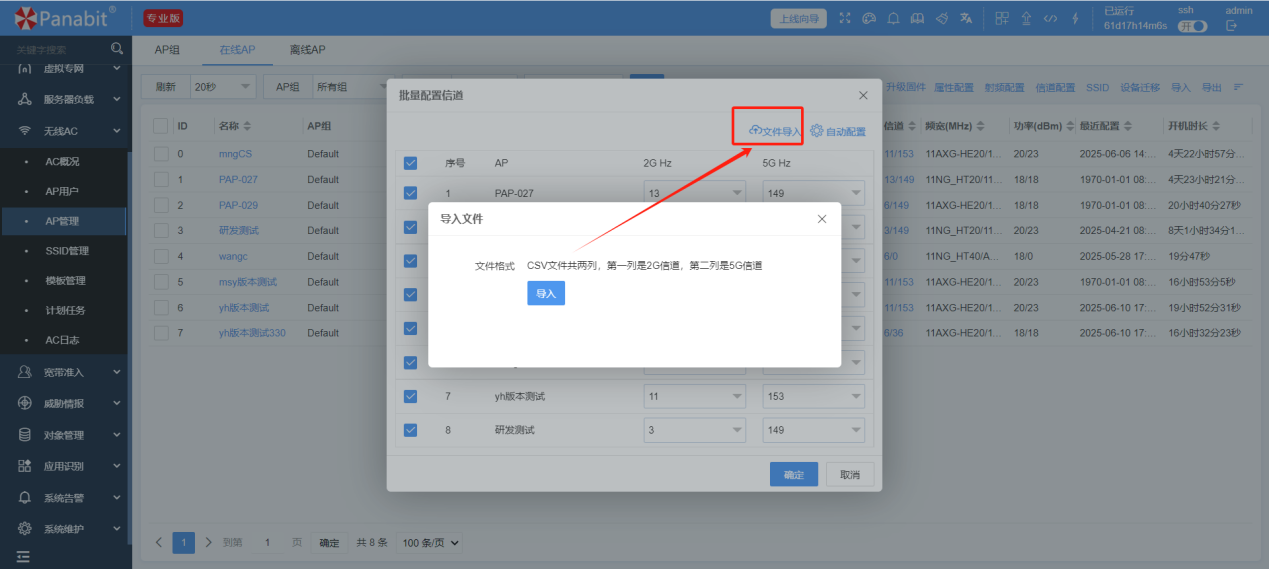This screenshot has width=1269, height=569.
Task: Open SSID管理 in the sidebar
Action: [x=67, y=251]
